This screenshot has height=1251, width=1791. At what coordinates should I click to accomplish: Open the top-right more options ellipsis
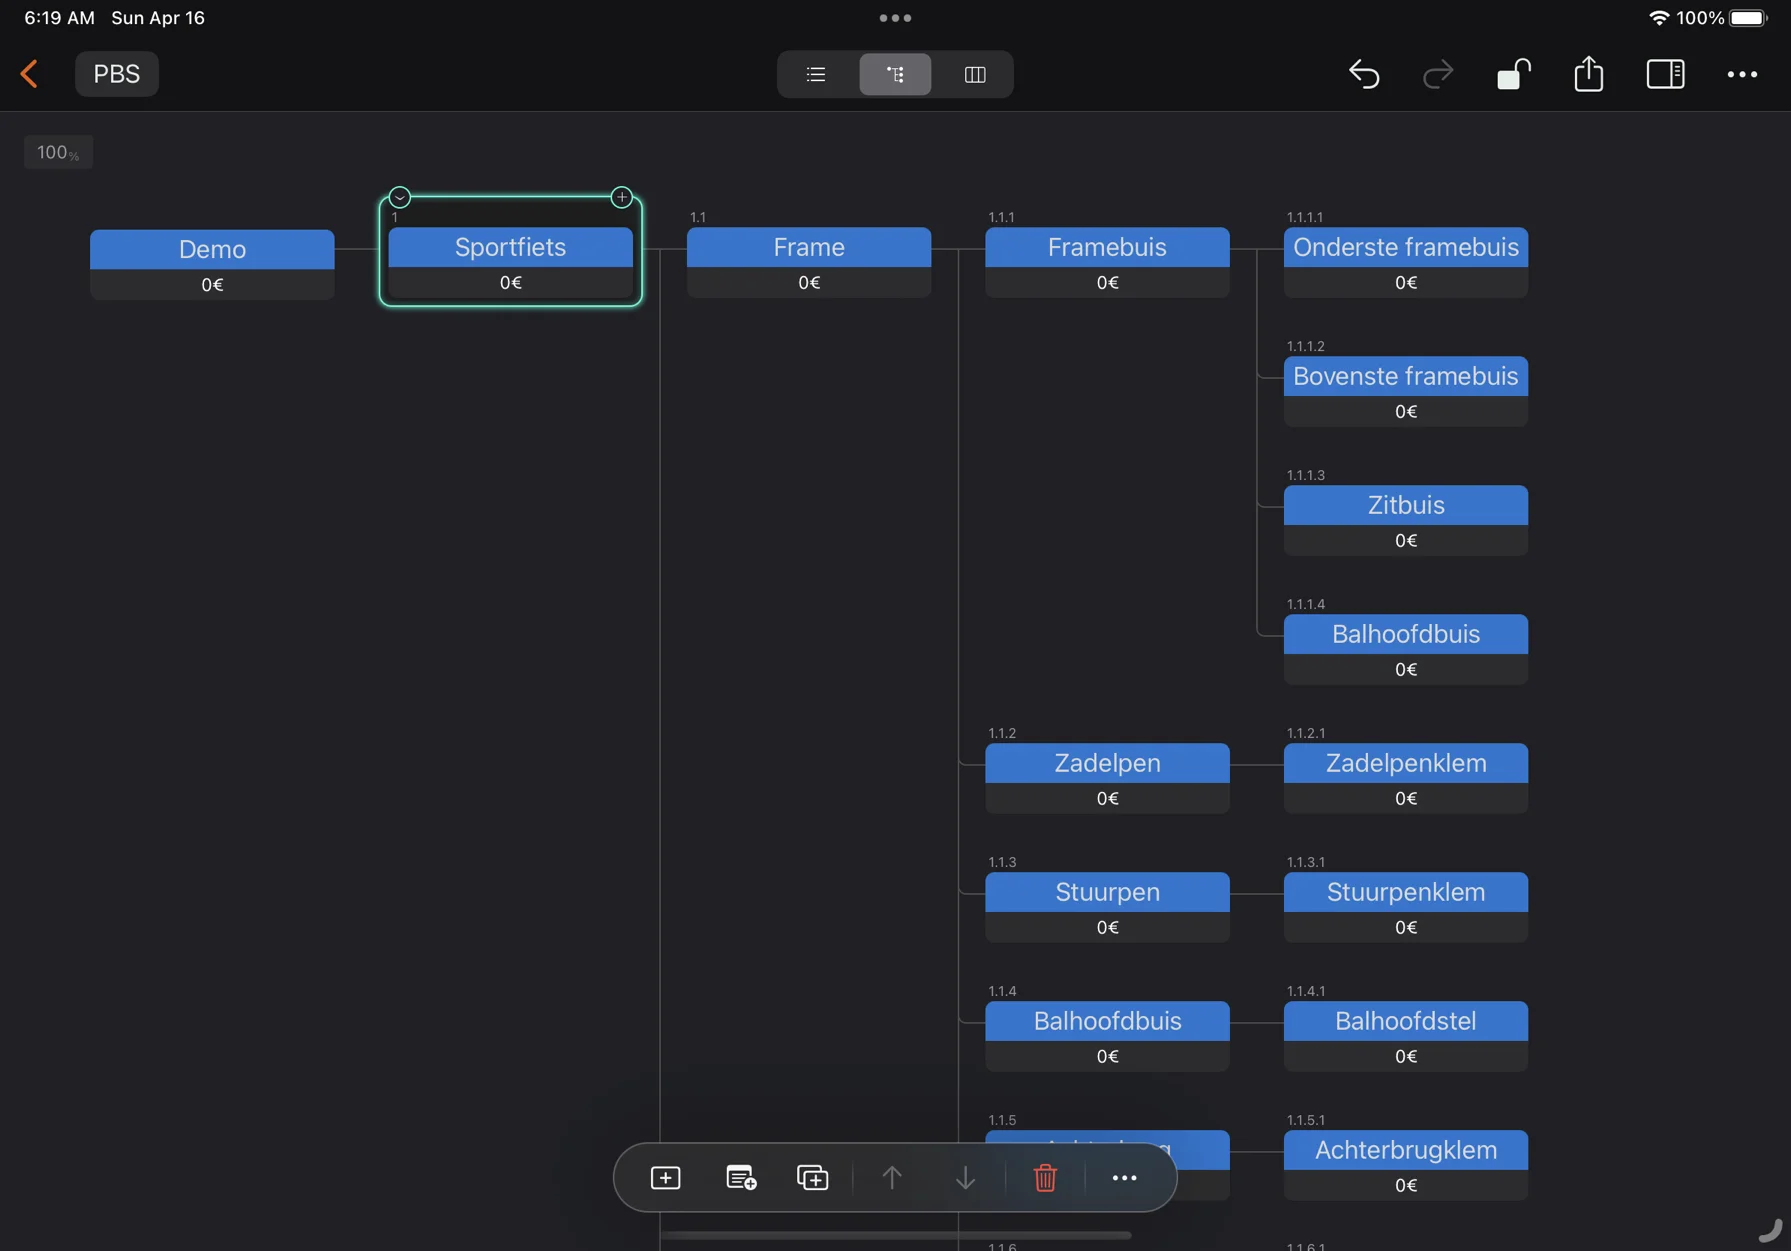pos(1742,74)
